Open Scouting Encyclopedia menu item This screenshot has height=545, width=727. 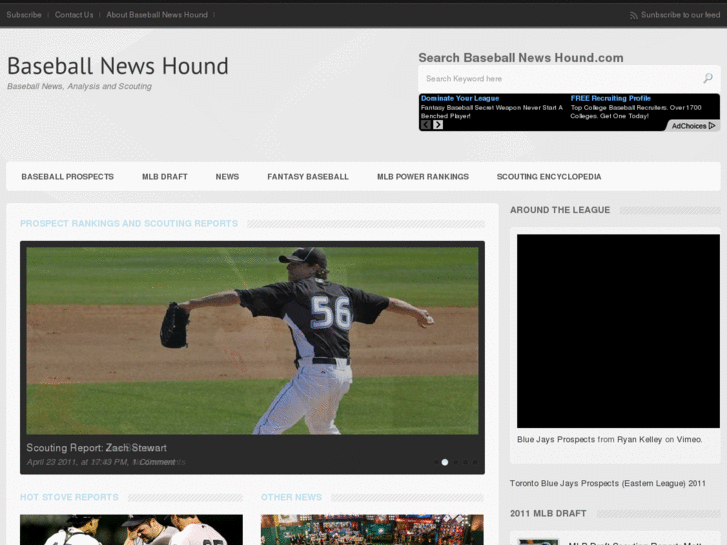click(x=549, y=177)
